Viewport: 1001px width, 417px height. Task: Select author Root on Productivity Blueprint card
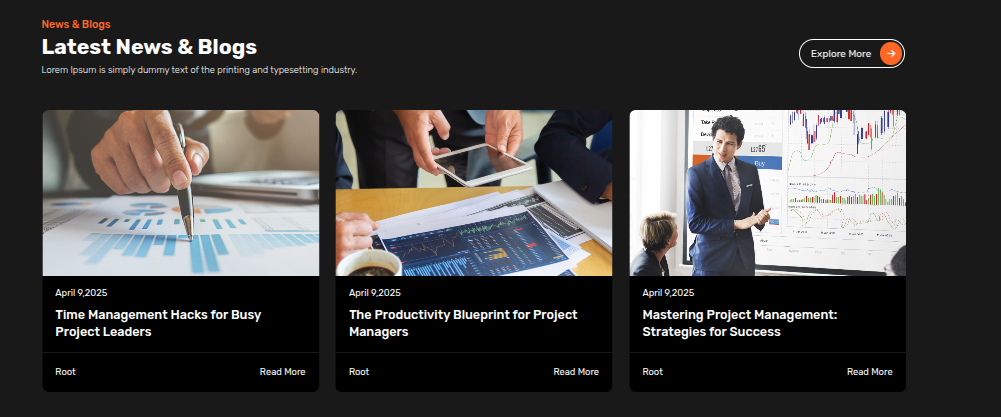[x=359, y=372]
